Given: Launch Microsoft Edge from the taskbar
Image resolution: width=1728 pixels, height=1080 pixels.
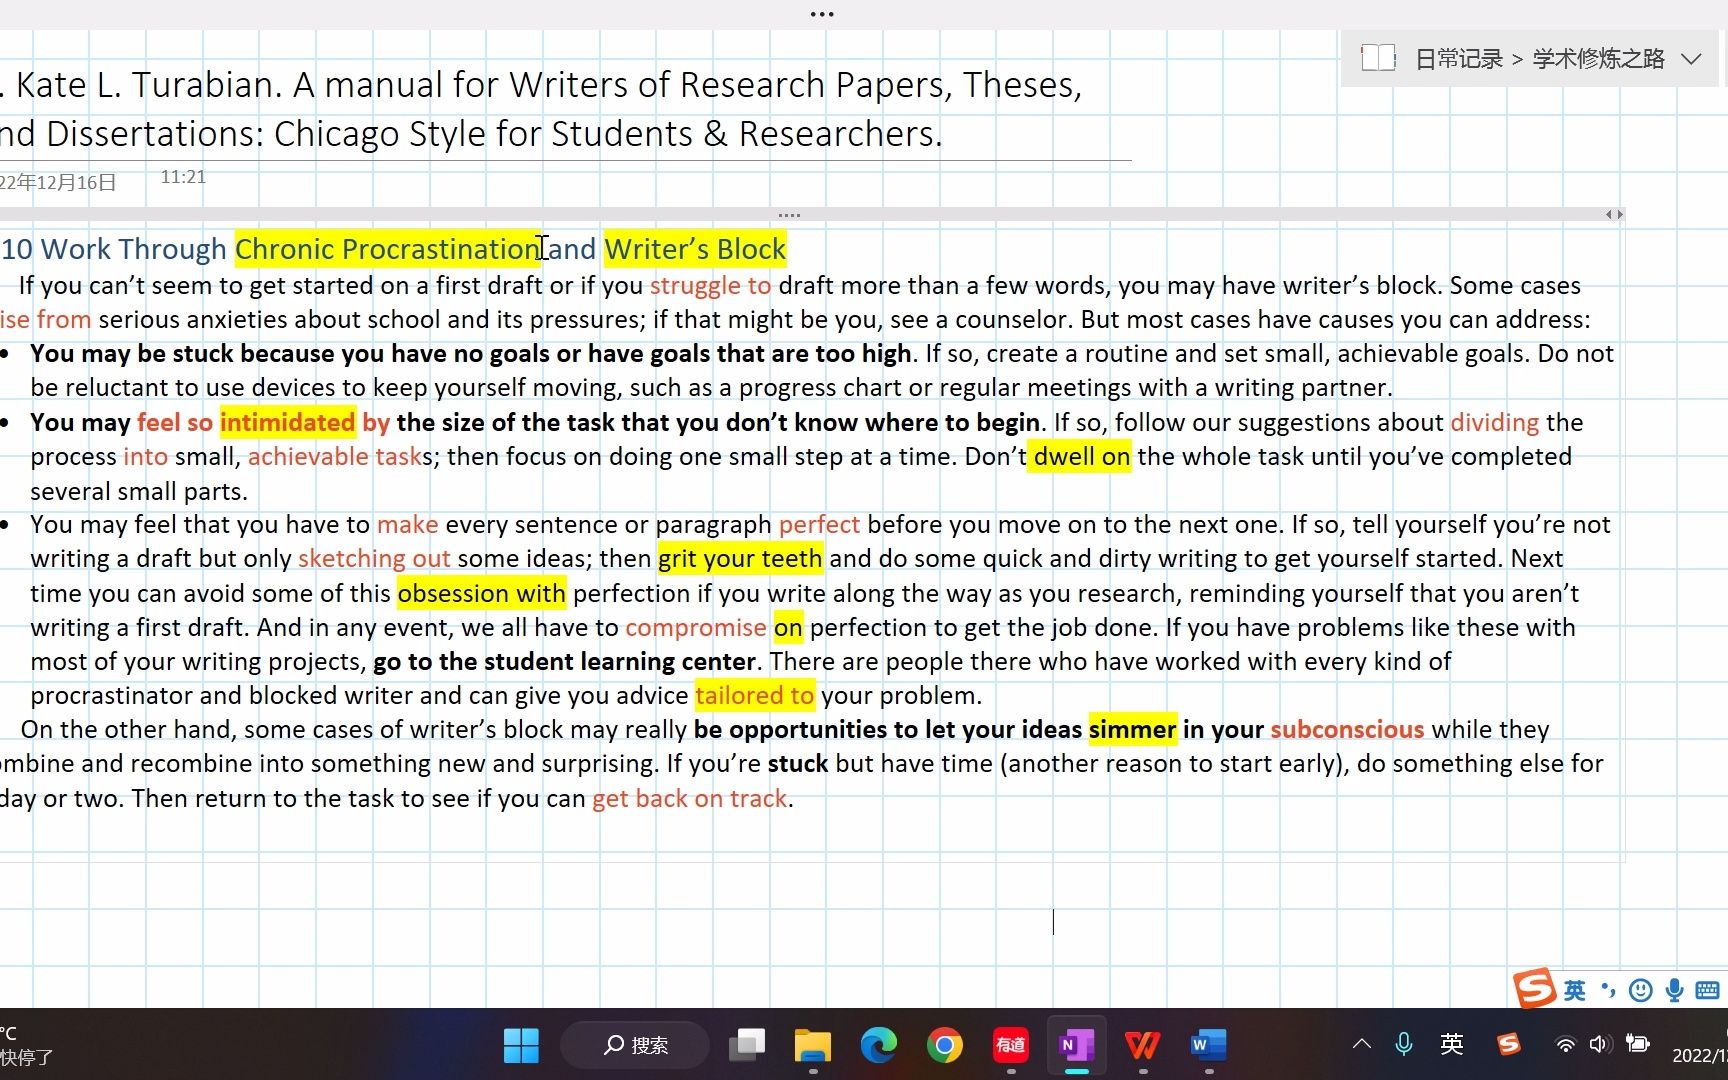Looking at the screenshot, I should tap(879, 1045).
